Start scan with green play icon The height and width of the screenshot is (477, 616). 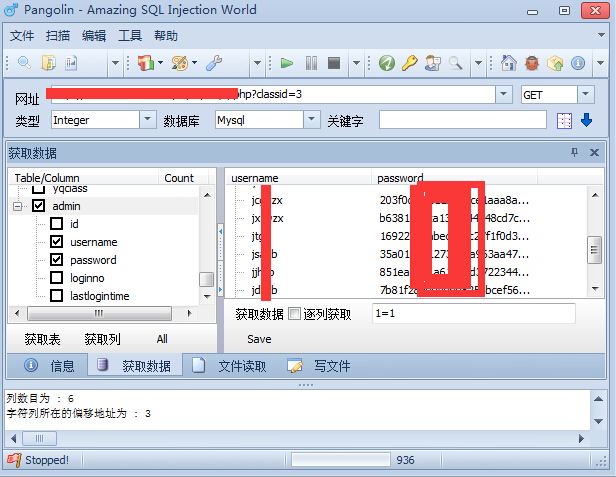coord(287,63)
